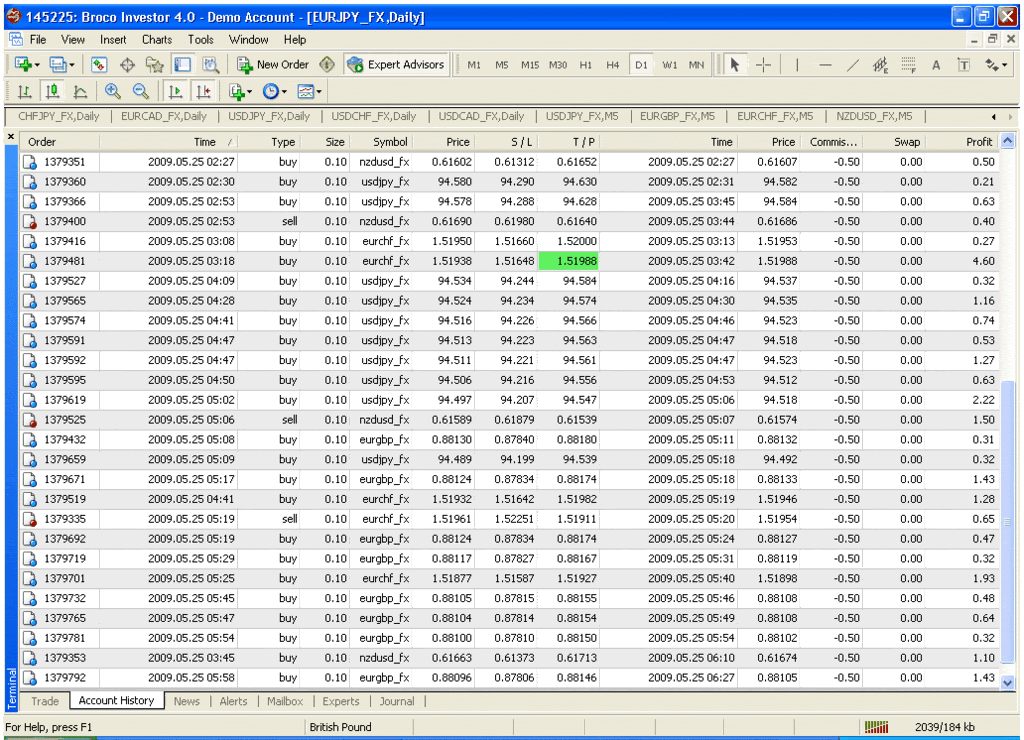Select the Text Label tool
The image size is (1024, 740).
point(964,65)
